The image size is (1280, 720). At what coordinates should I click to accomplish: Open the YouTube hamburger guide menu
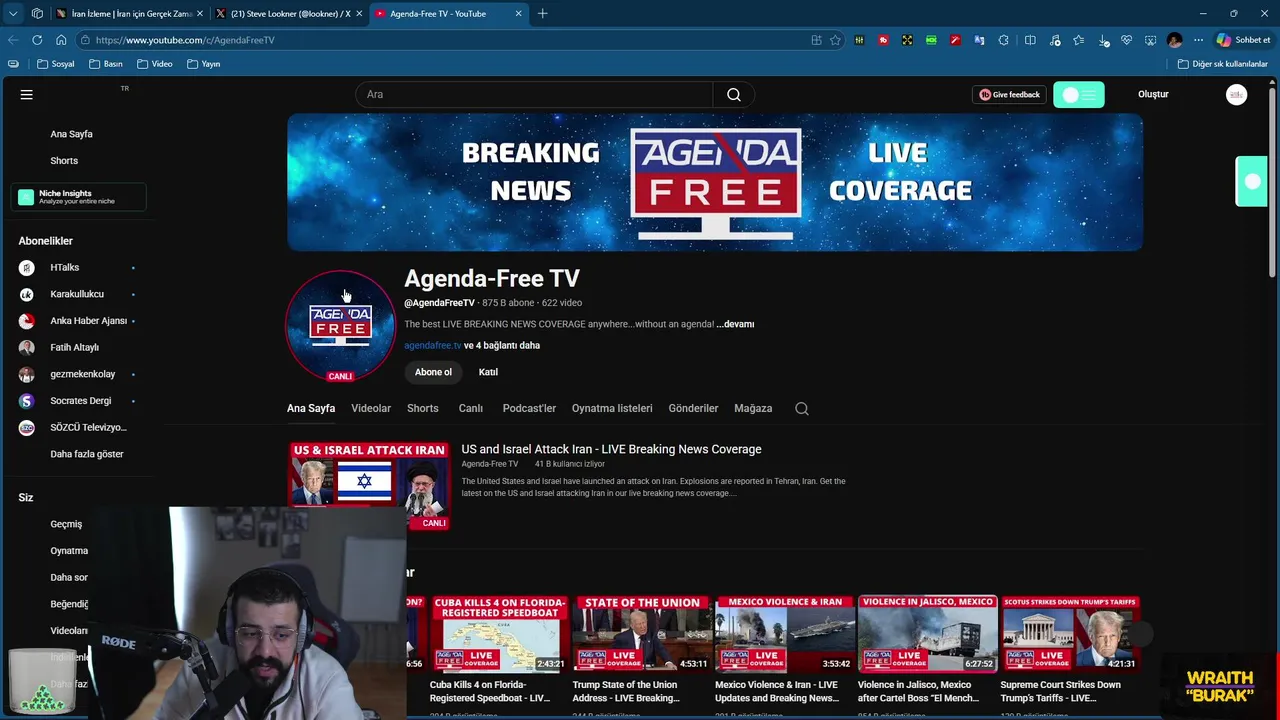coord(27,94)
